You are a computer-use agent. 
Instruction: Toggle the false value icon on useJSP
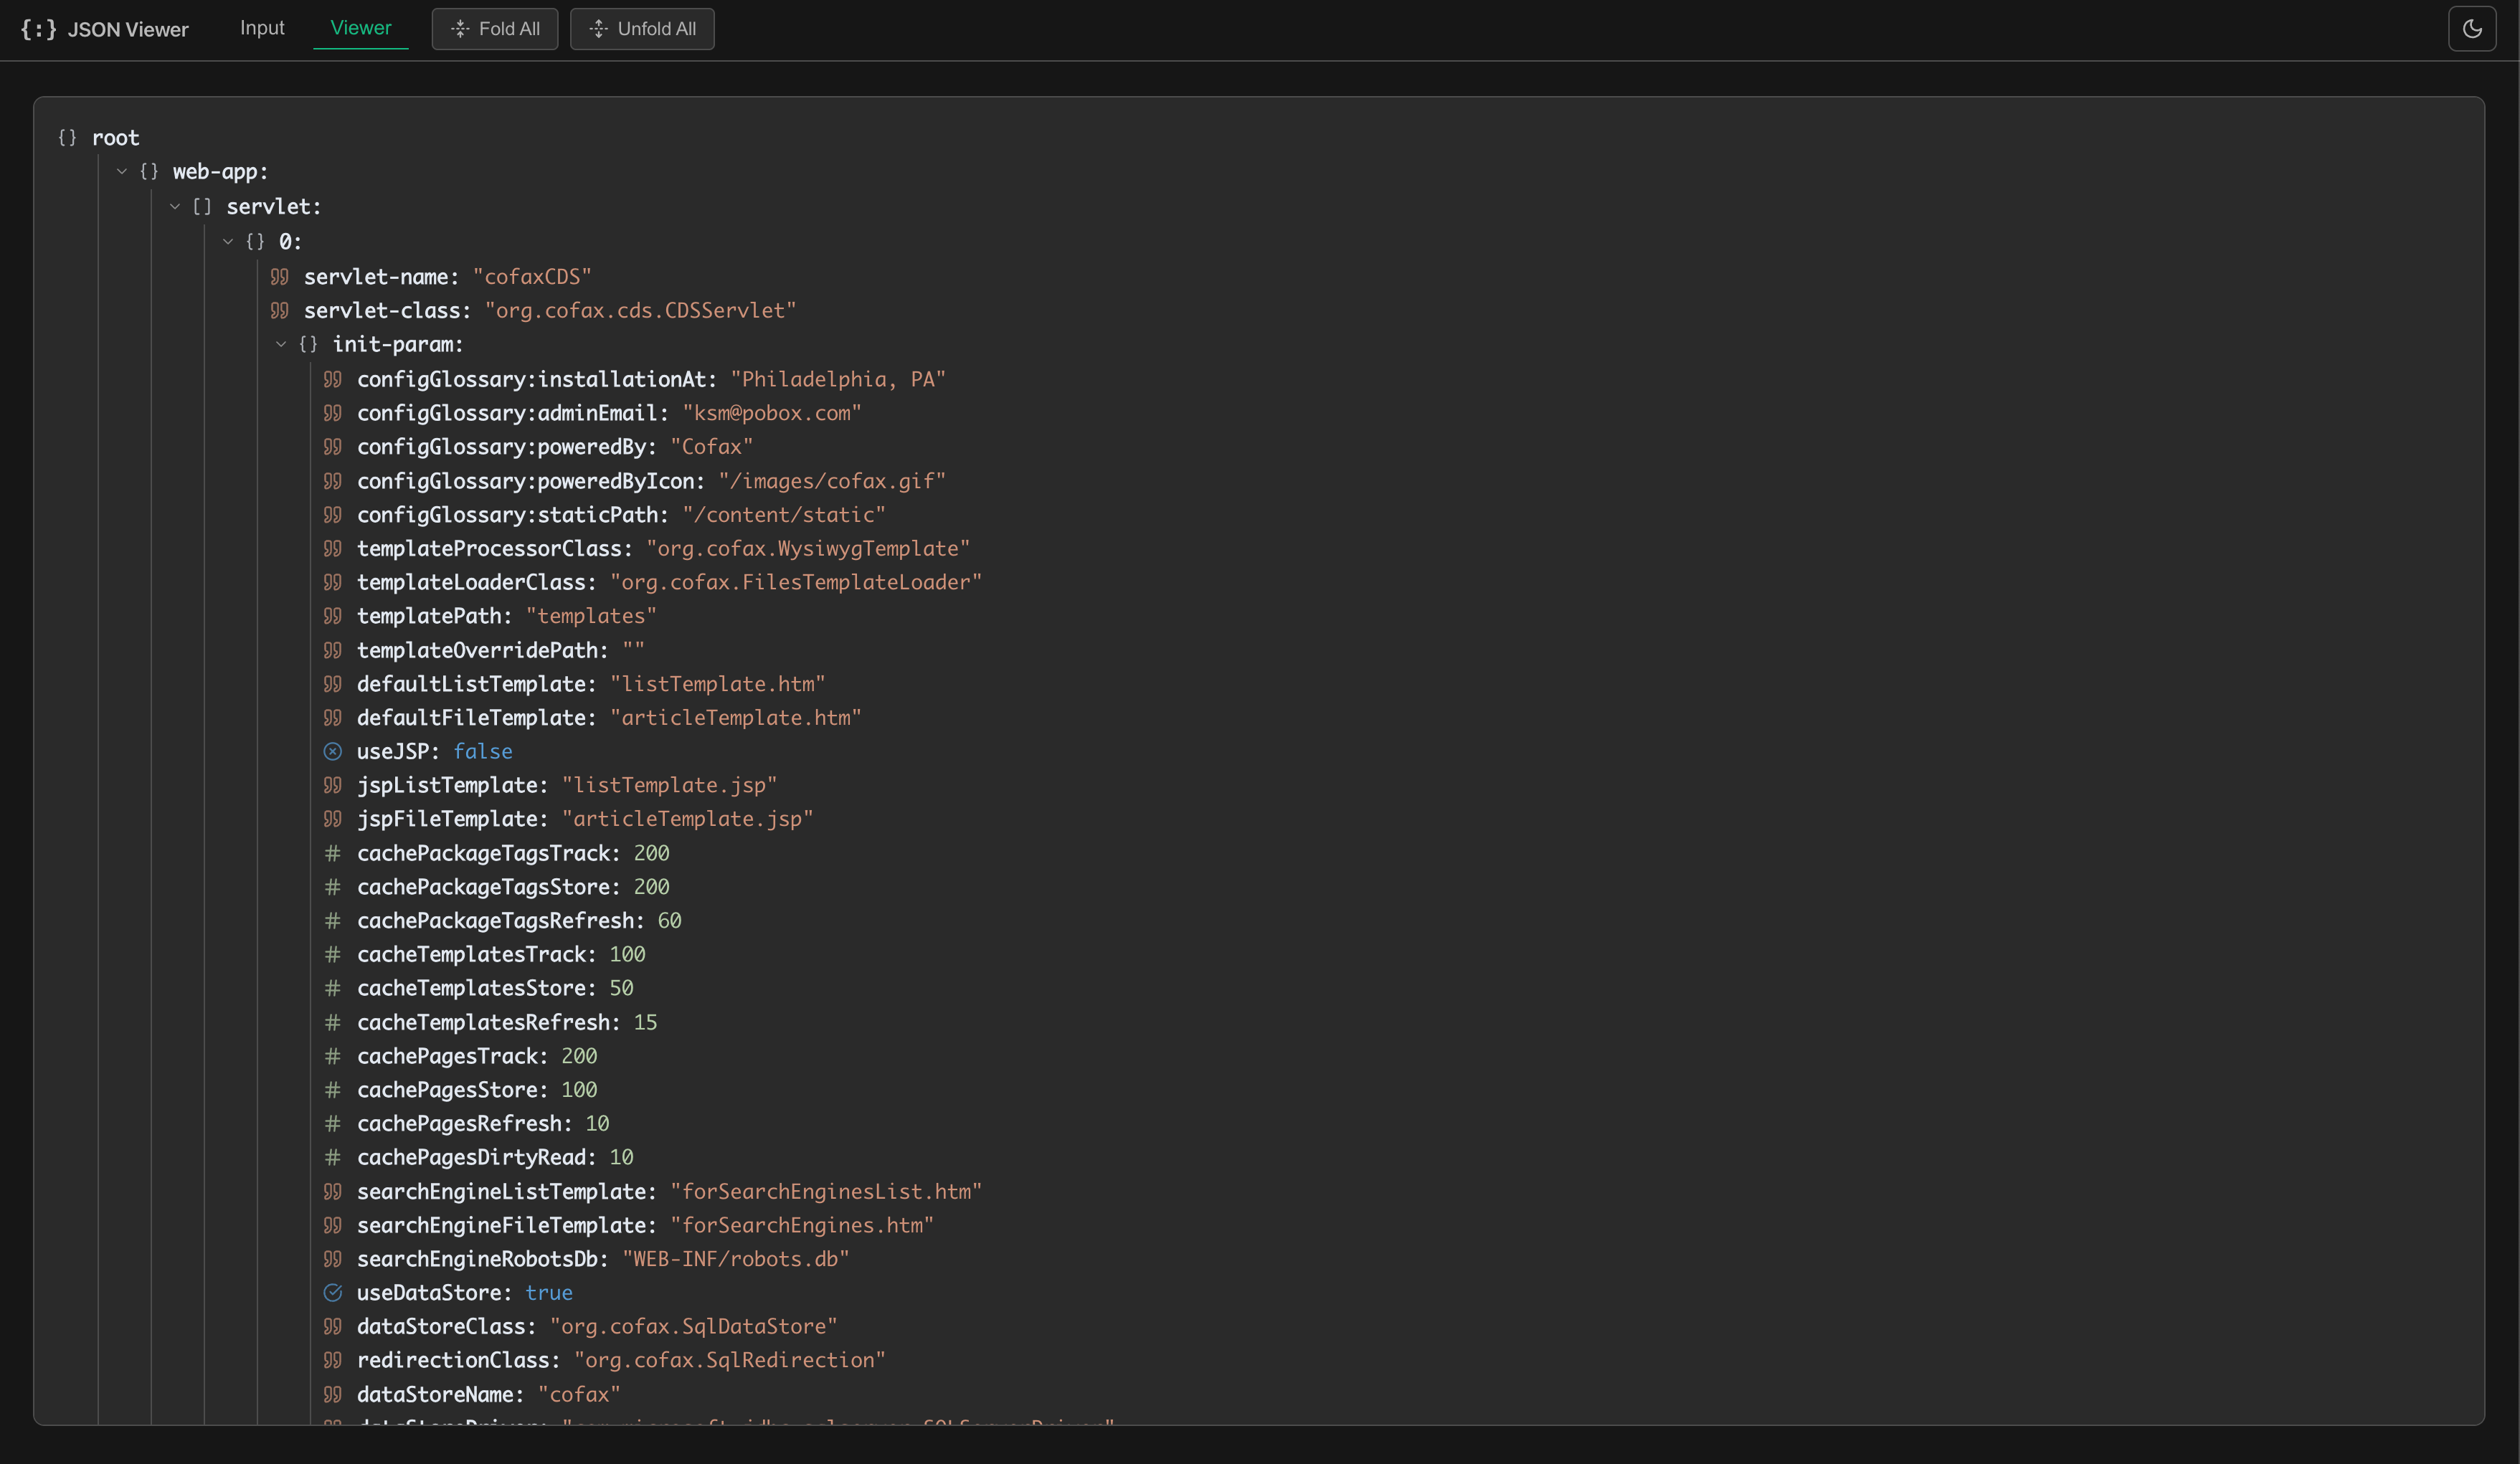pos(333,751)
